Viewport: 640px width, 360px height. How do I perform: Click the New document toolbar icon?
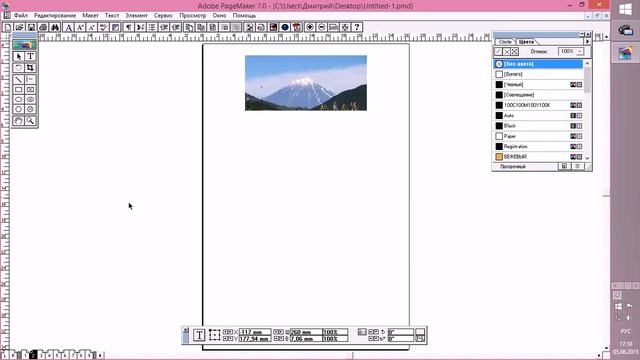[x=7, y=27]
